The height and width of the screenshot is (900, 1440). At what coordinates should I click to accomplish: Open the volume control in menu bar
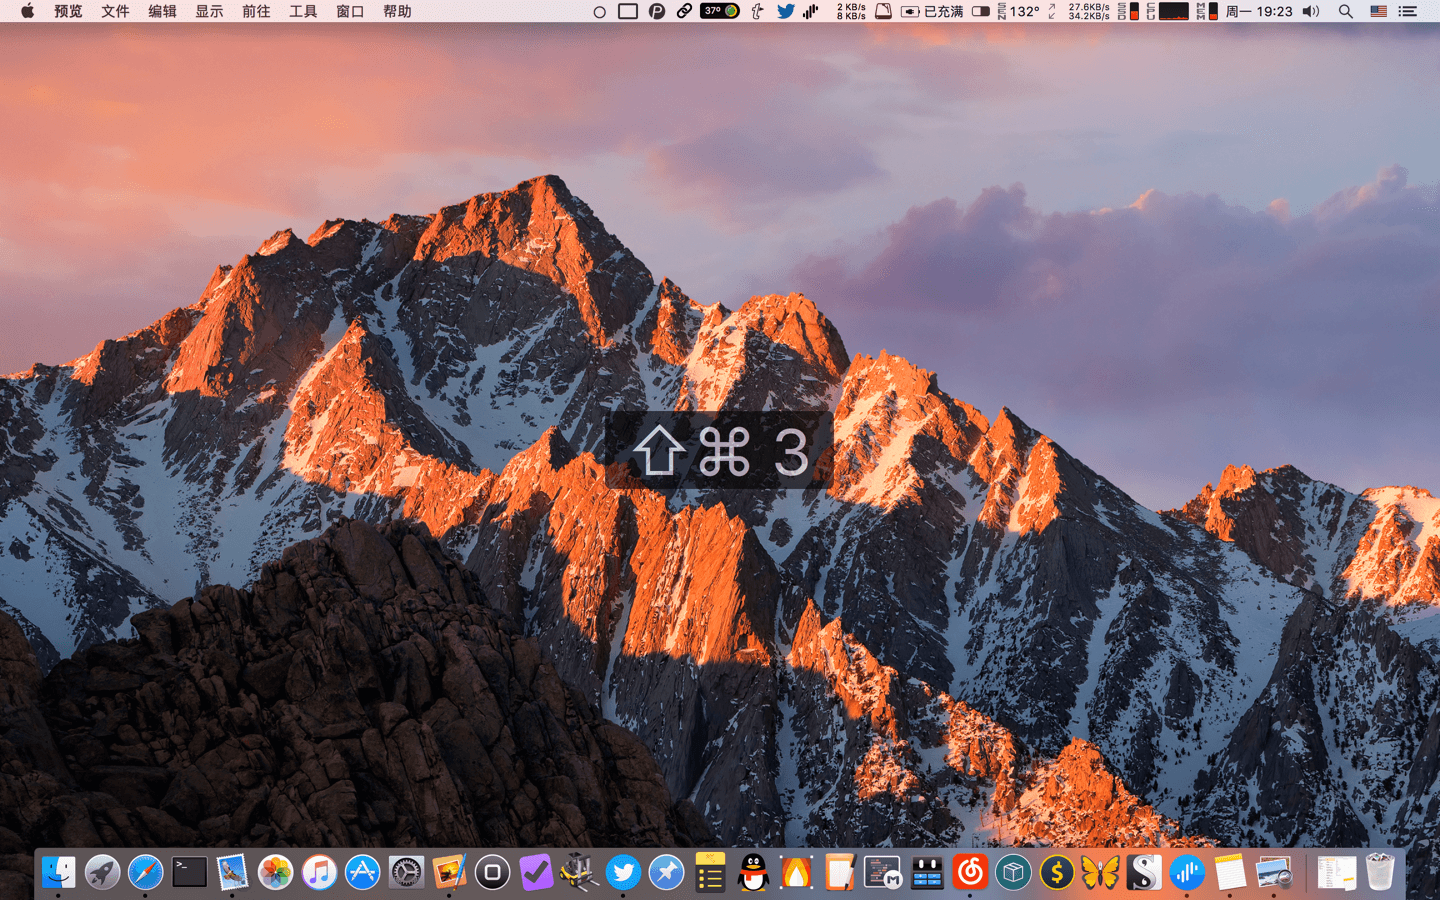(x=1312, y=11)
